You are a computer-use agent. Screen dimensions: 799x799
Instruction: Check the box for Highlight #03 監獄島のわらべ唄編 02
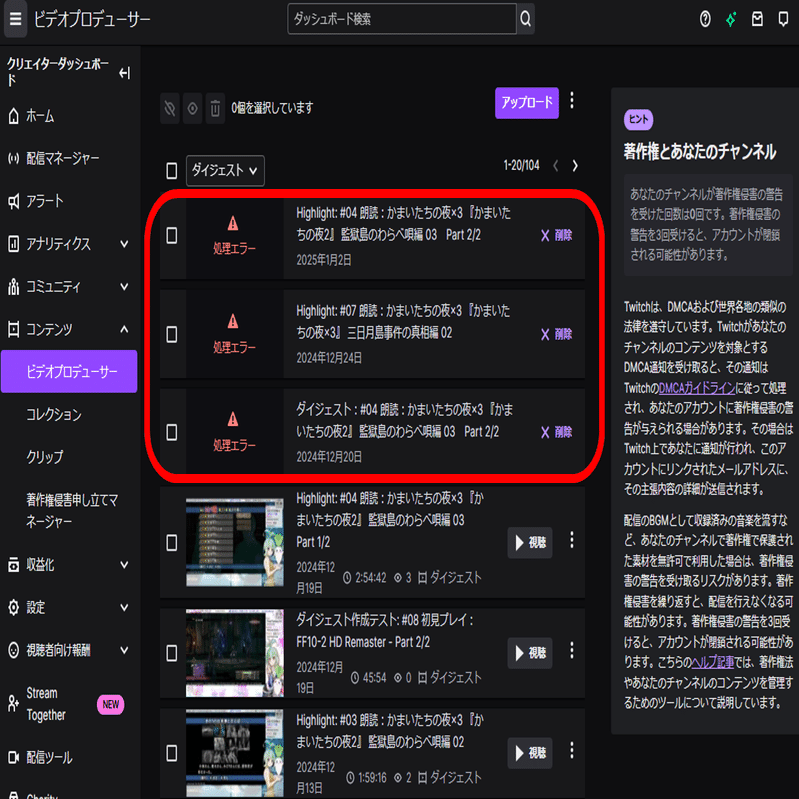[172, 753]
